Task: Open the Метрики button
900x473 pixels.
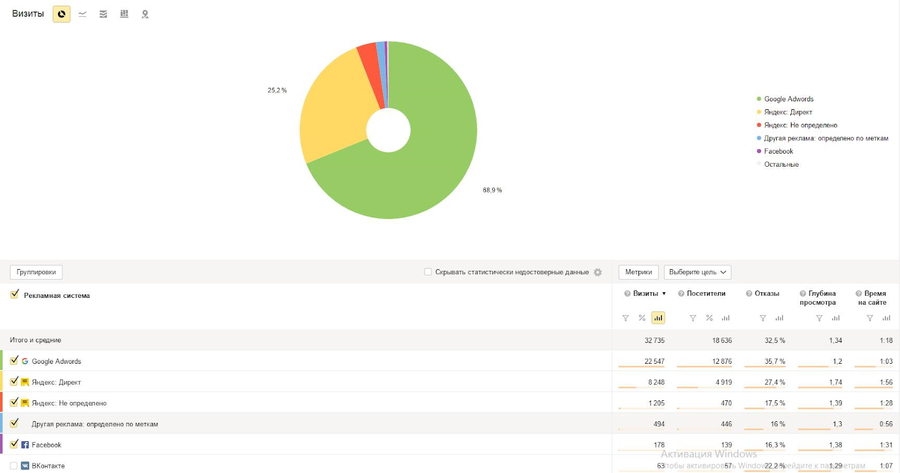Action: pyautogui.click(x=638, y=272)
